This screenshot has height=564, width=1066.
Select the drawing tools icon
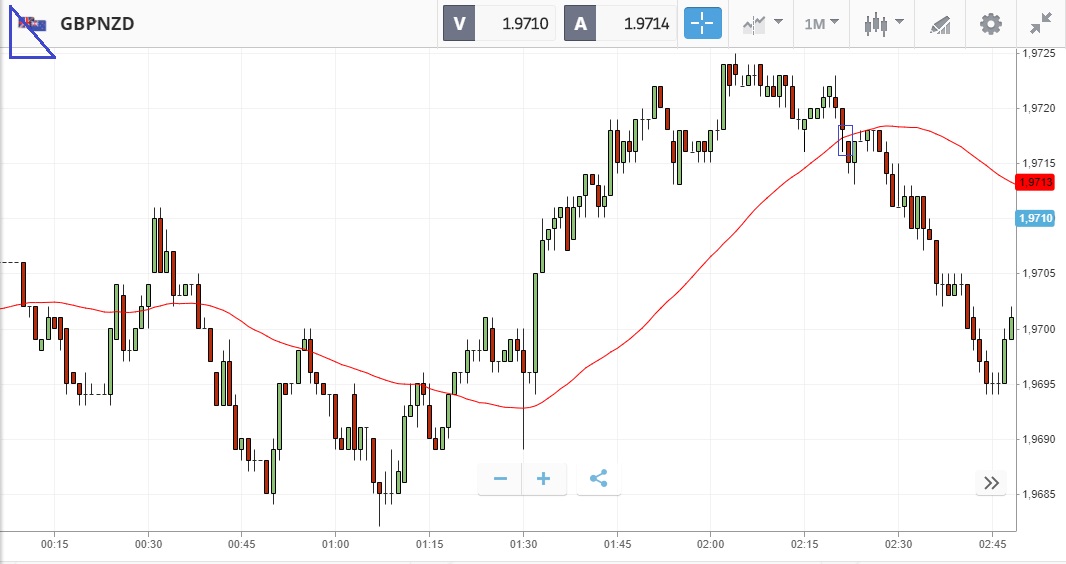coord(940,23)
